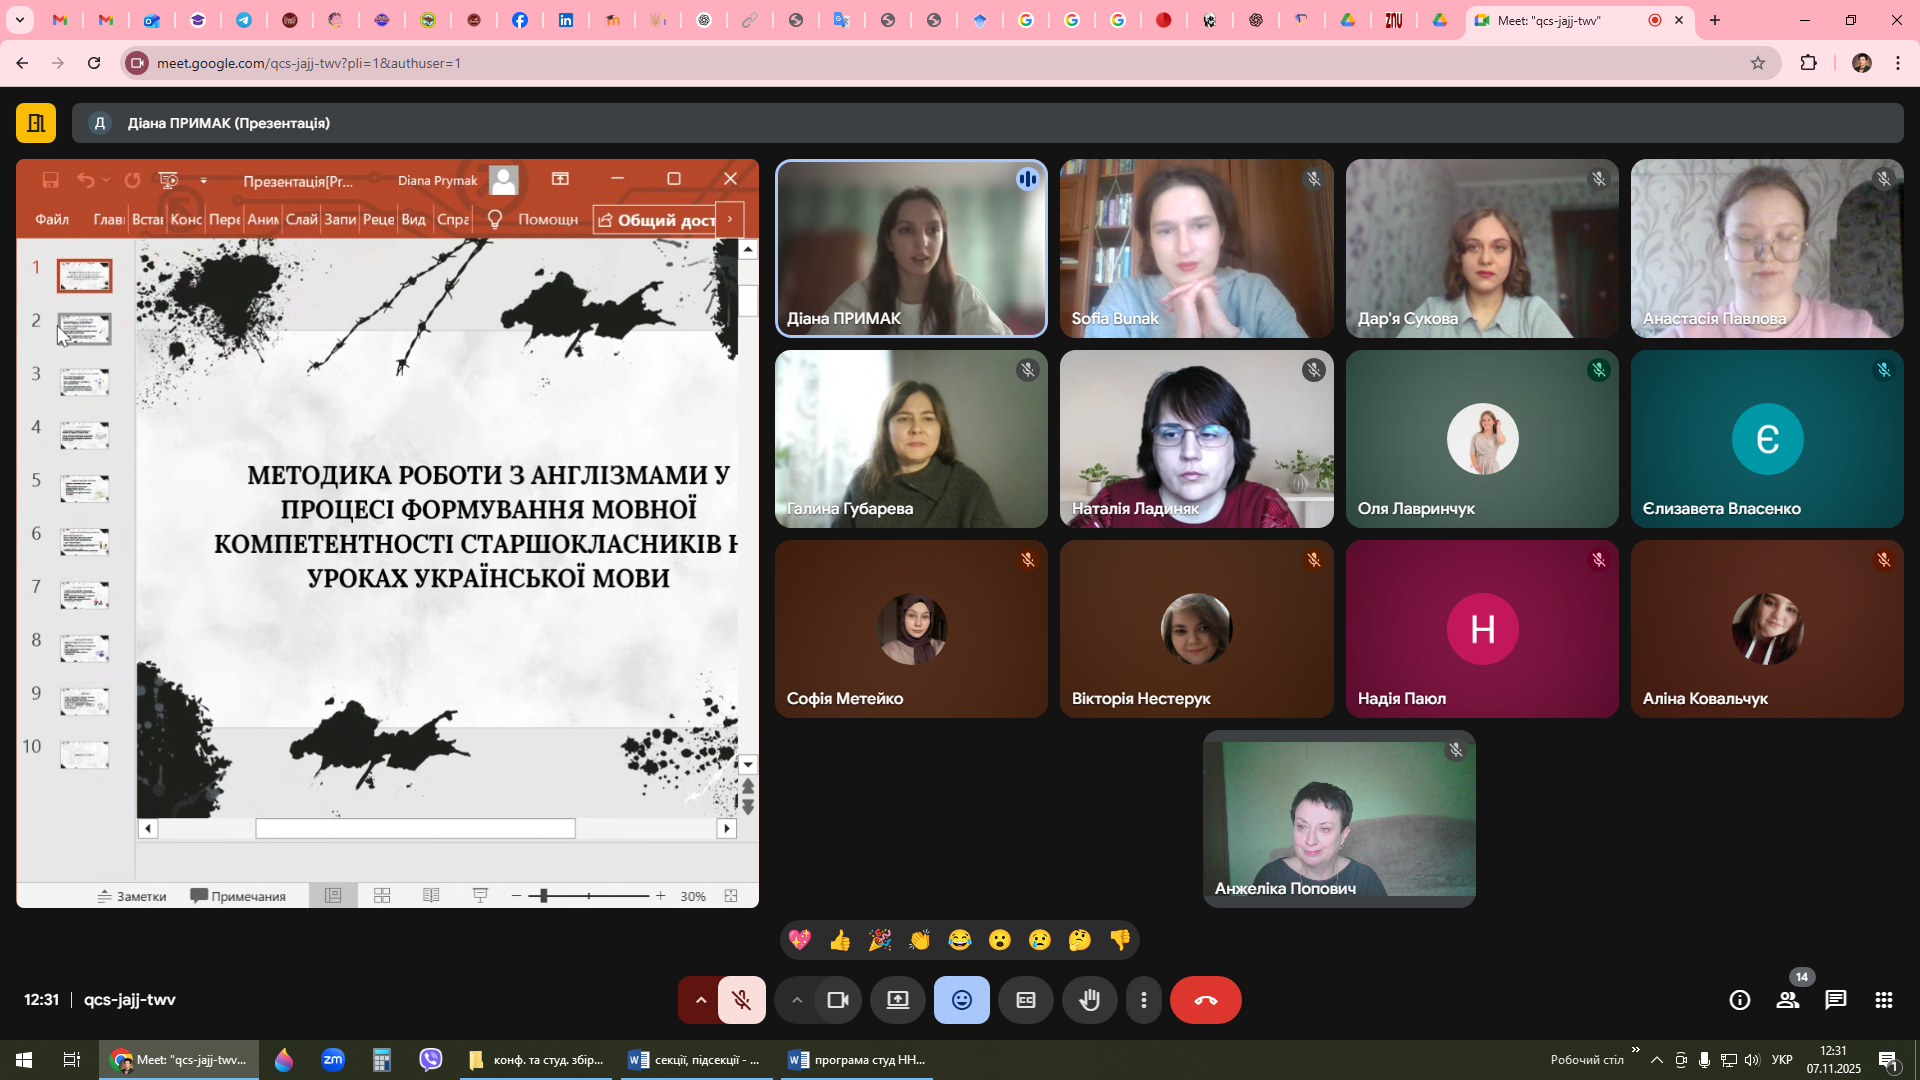Expand video settings arrow beside camera
This screenshot has width=1920, height=1080.
(796, 1000)
